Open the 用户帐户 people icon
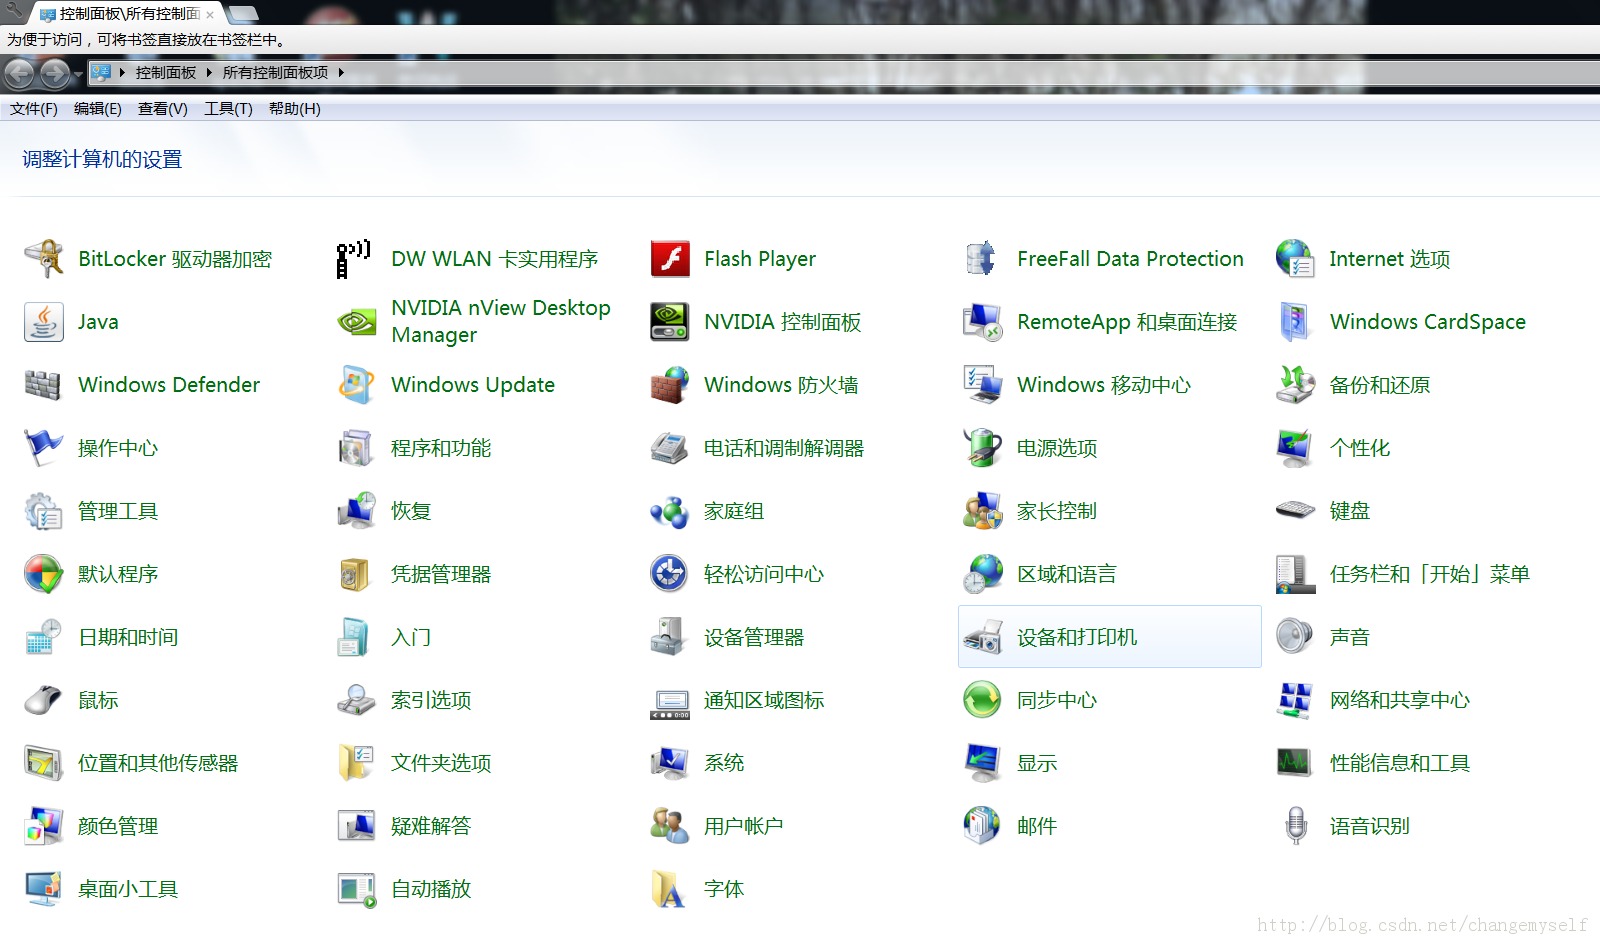This screenshot has height=945, width=1600. (670, 826)
